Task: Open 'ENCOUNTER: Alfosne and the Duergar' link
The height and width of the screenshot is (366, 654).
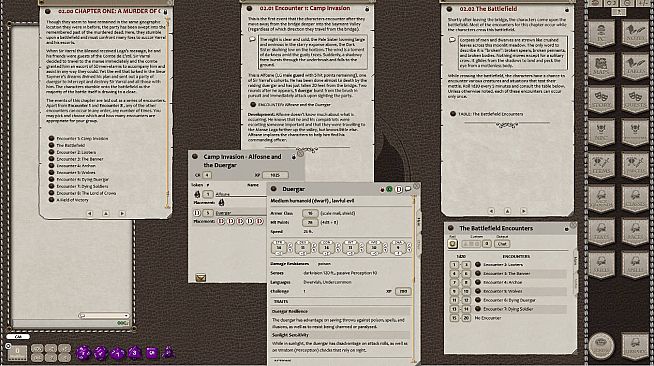Action: 294,105
